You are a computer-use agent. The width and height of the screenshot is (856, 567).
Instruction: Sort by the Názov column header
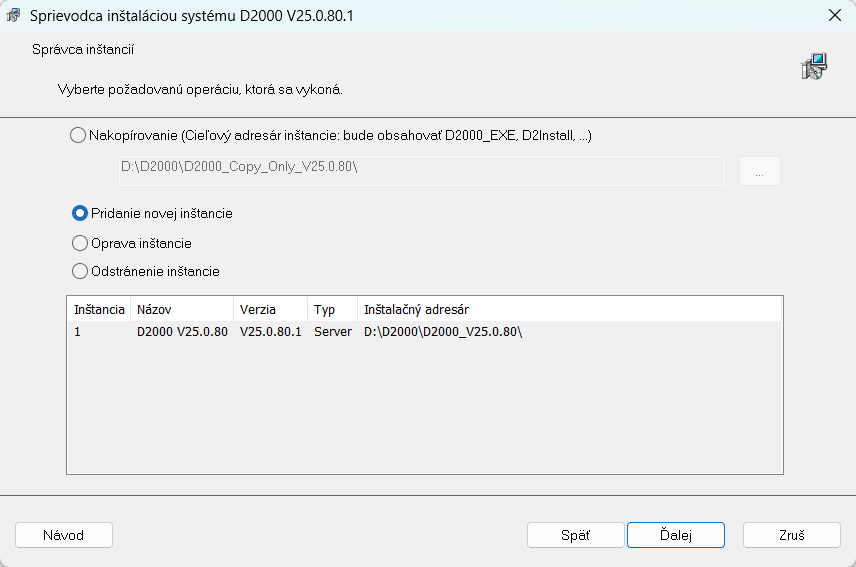click(181, 310)
